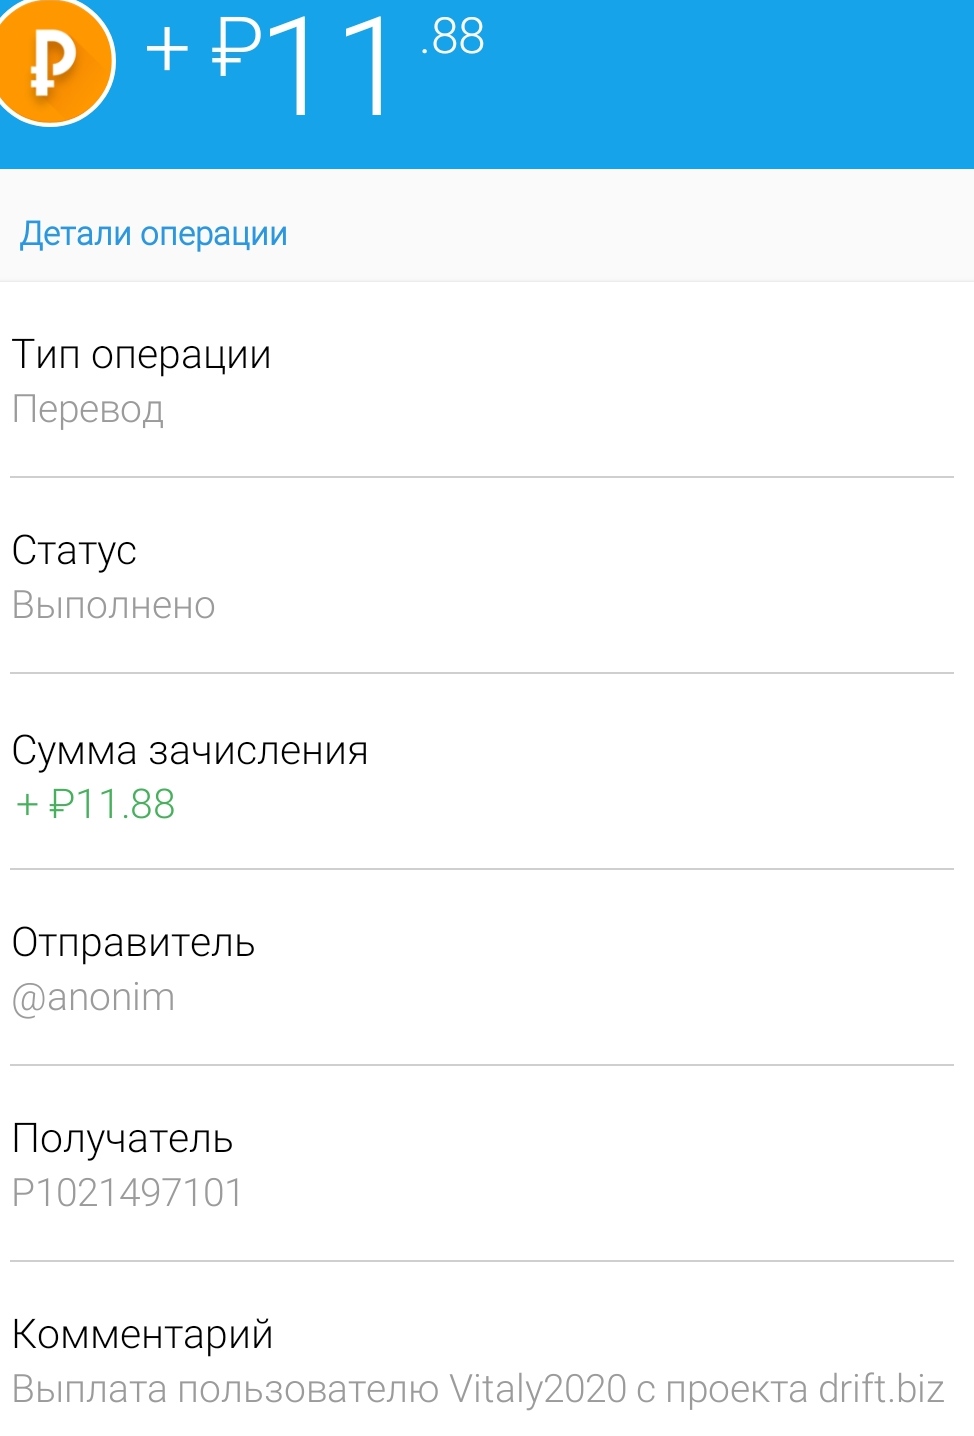Select the "Комментарий" field label

[x=142, y=1335]
